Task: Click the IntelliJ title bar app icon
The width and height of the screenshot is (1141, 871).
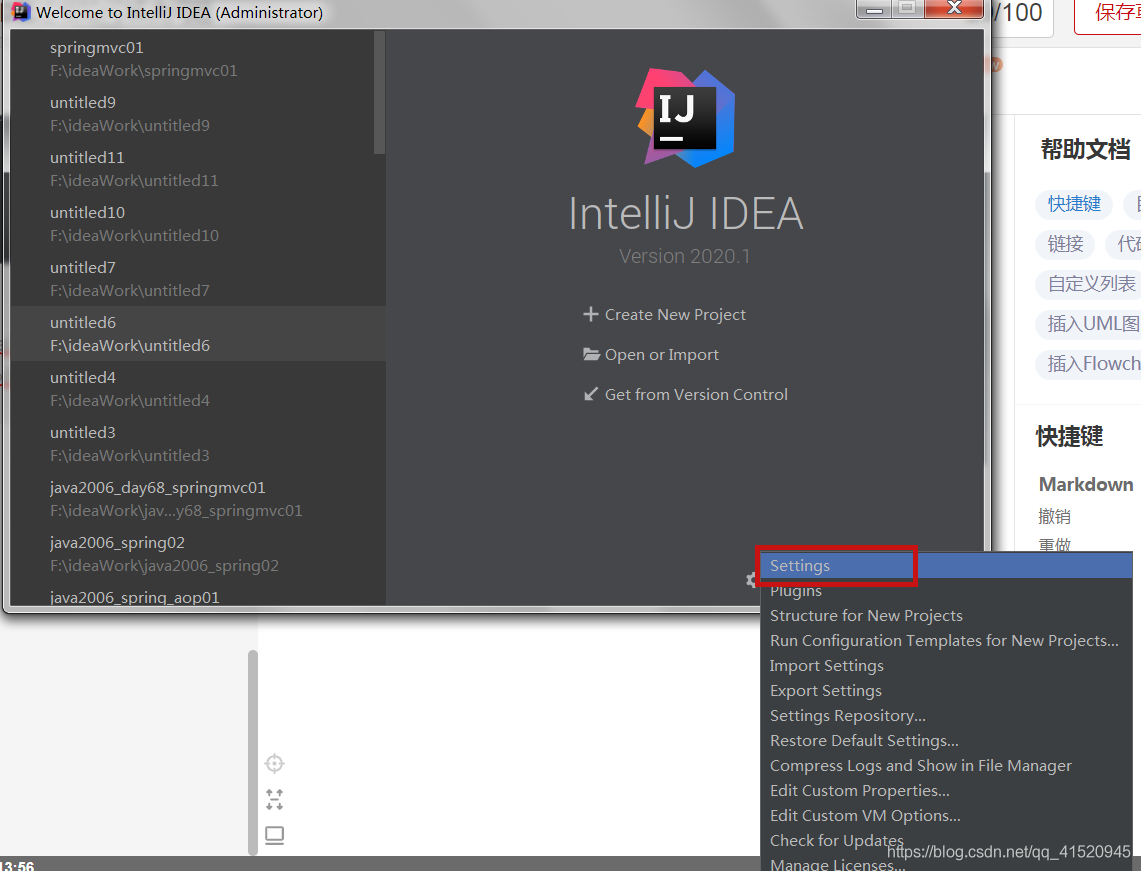Action: 21,12
